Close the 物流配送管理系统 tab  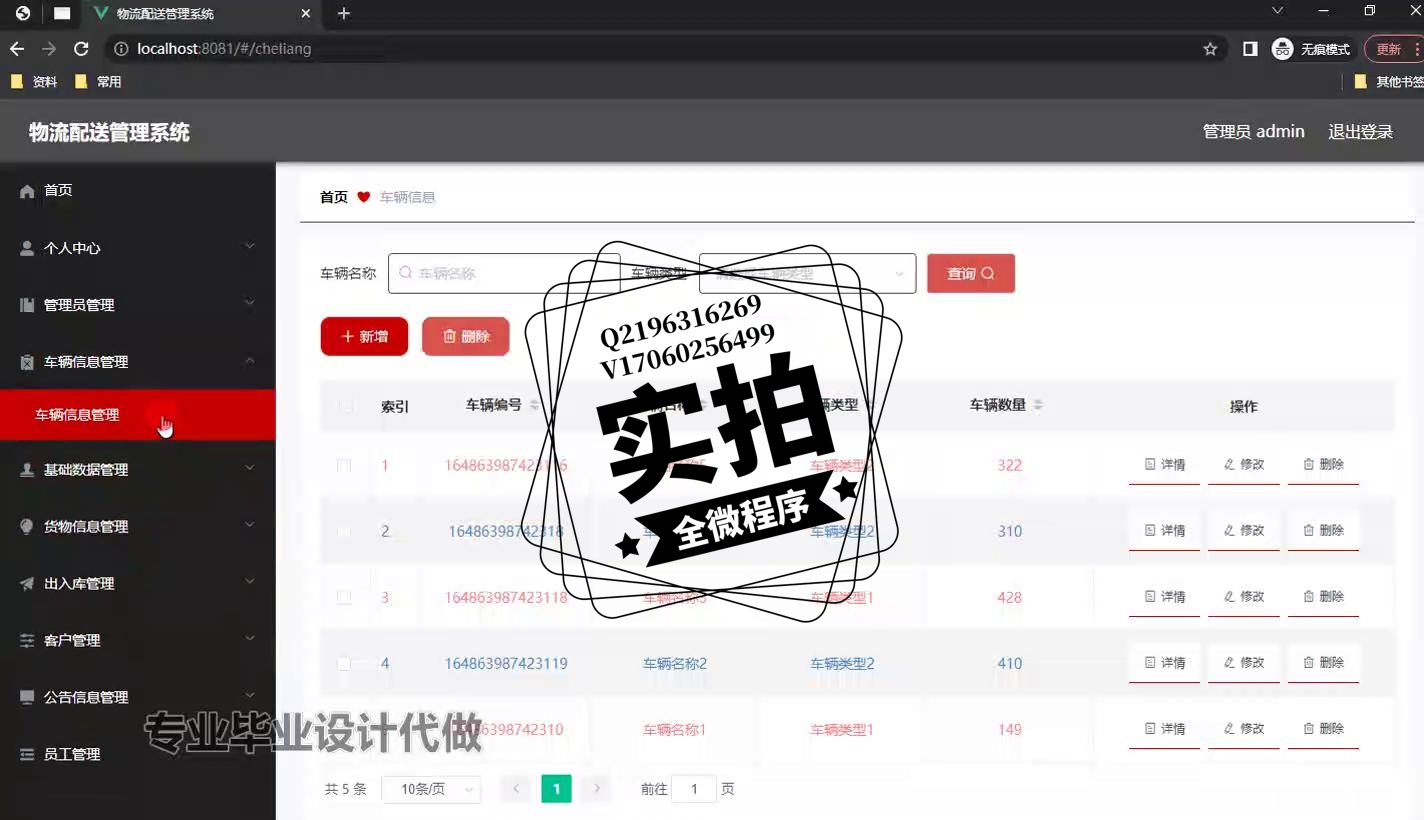click(x=306, y=14)
